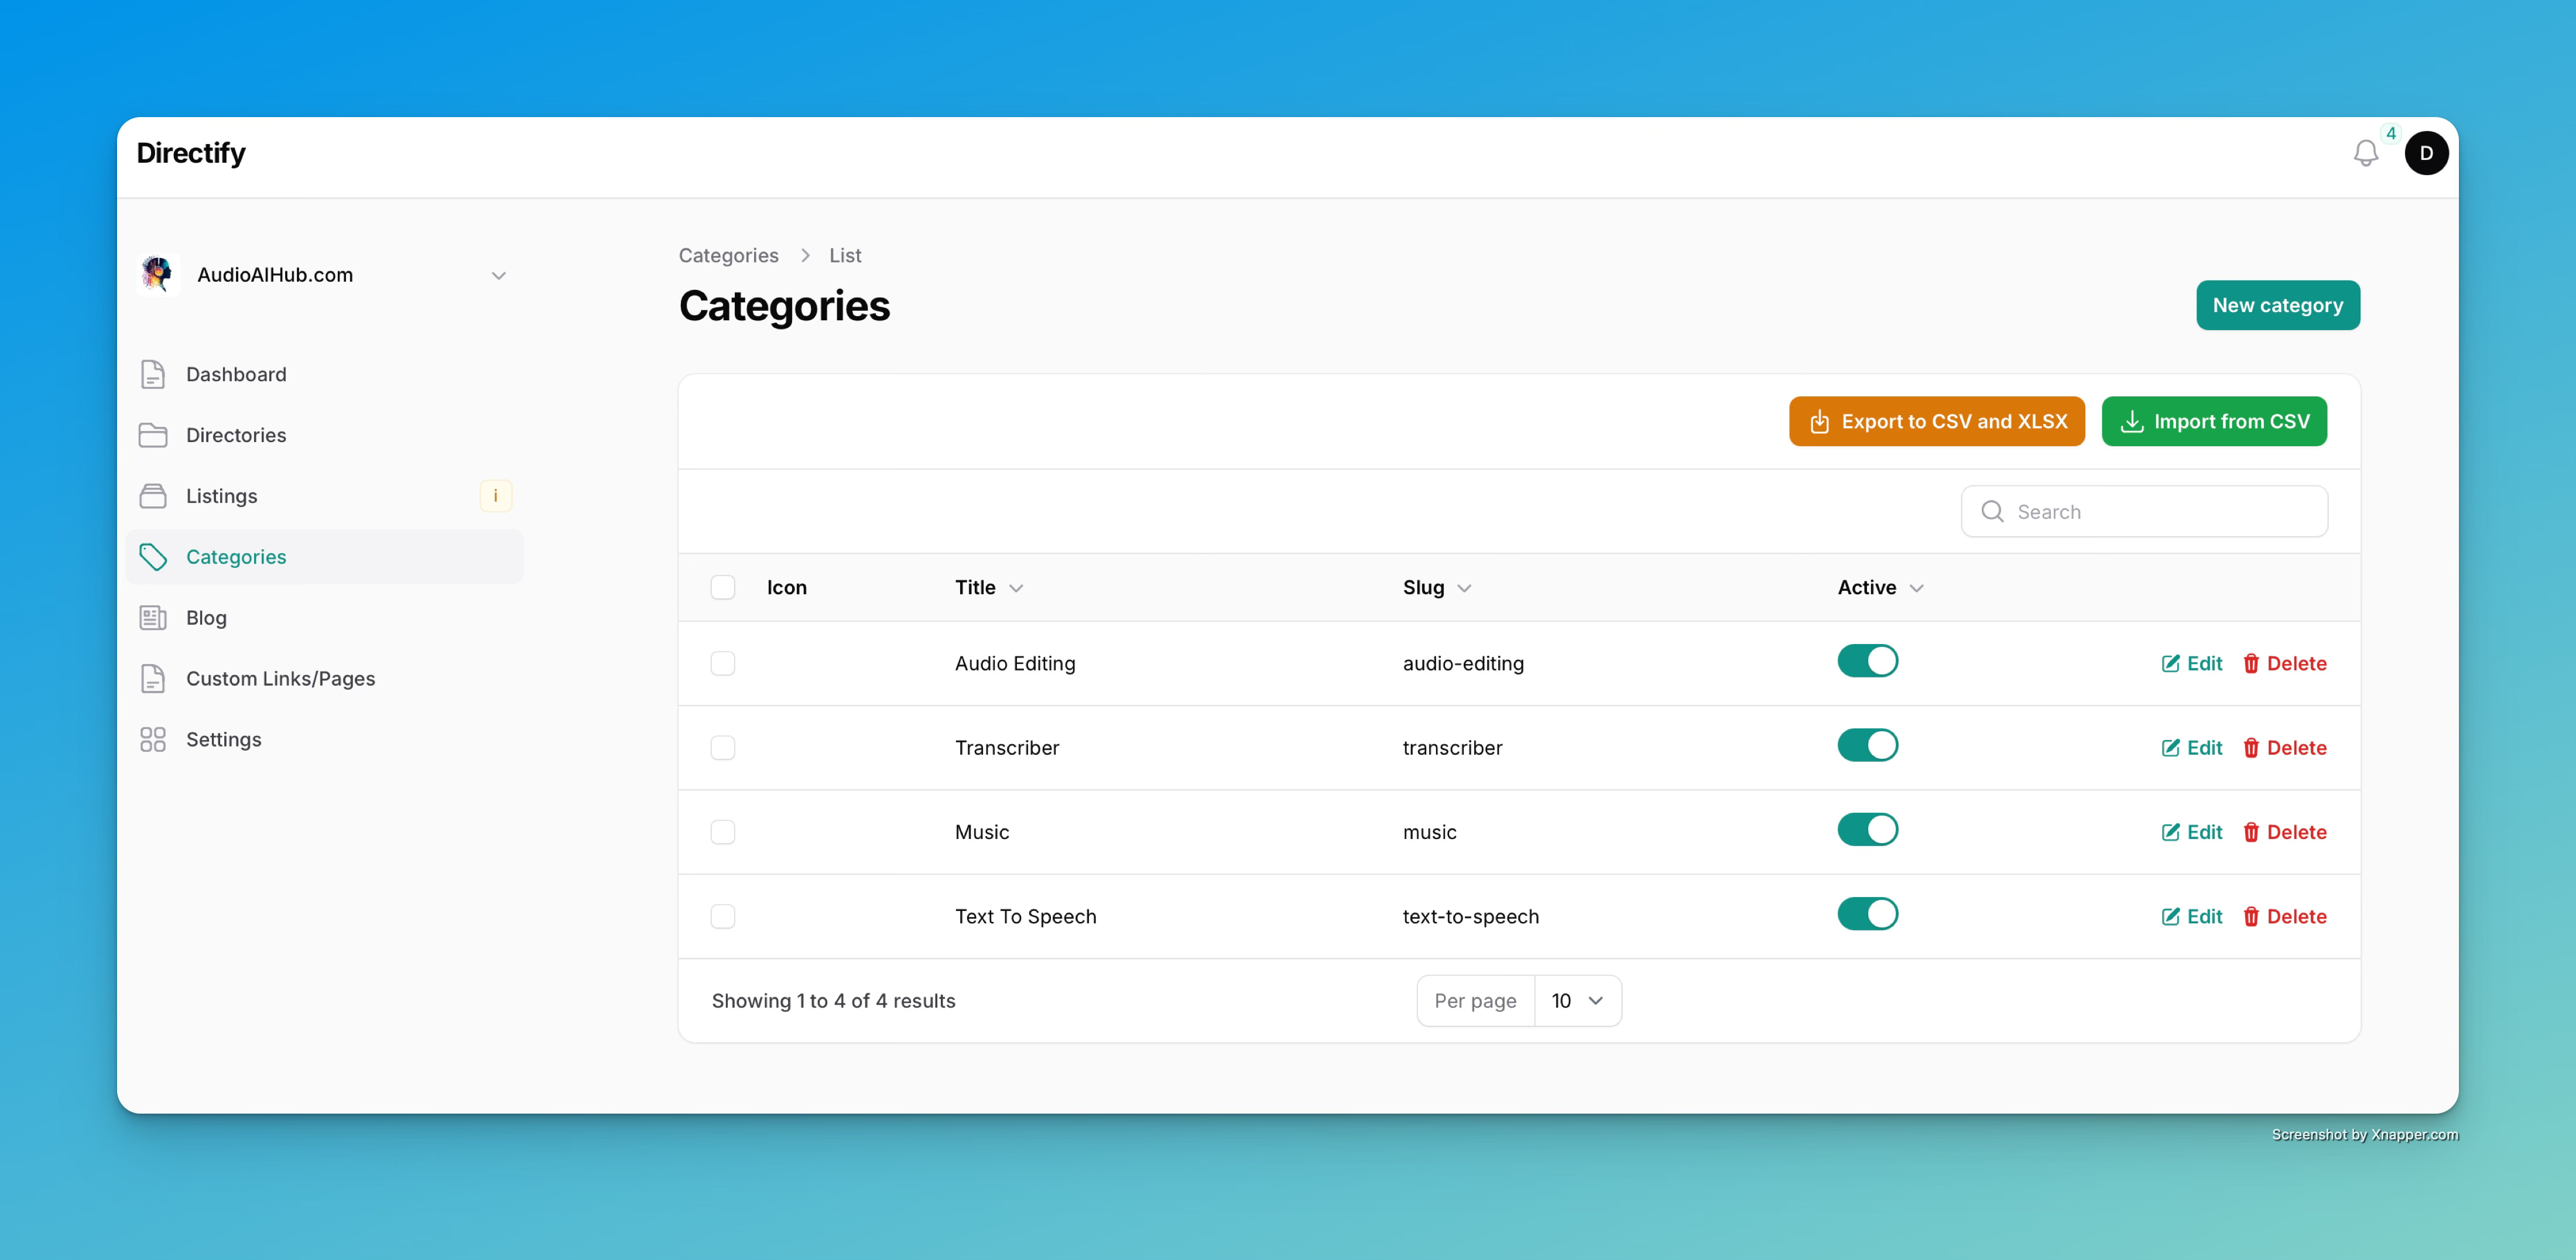2576x1260 pixels.
Task: Click the AudioAIHub.com site logo
Action: click(157, 274)
